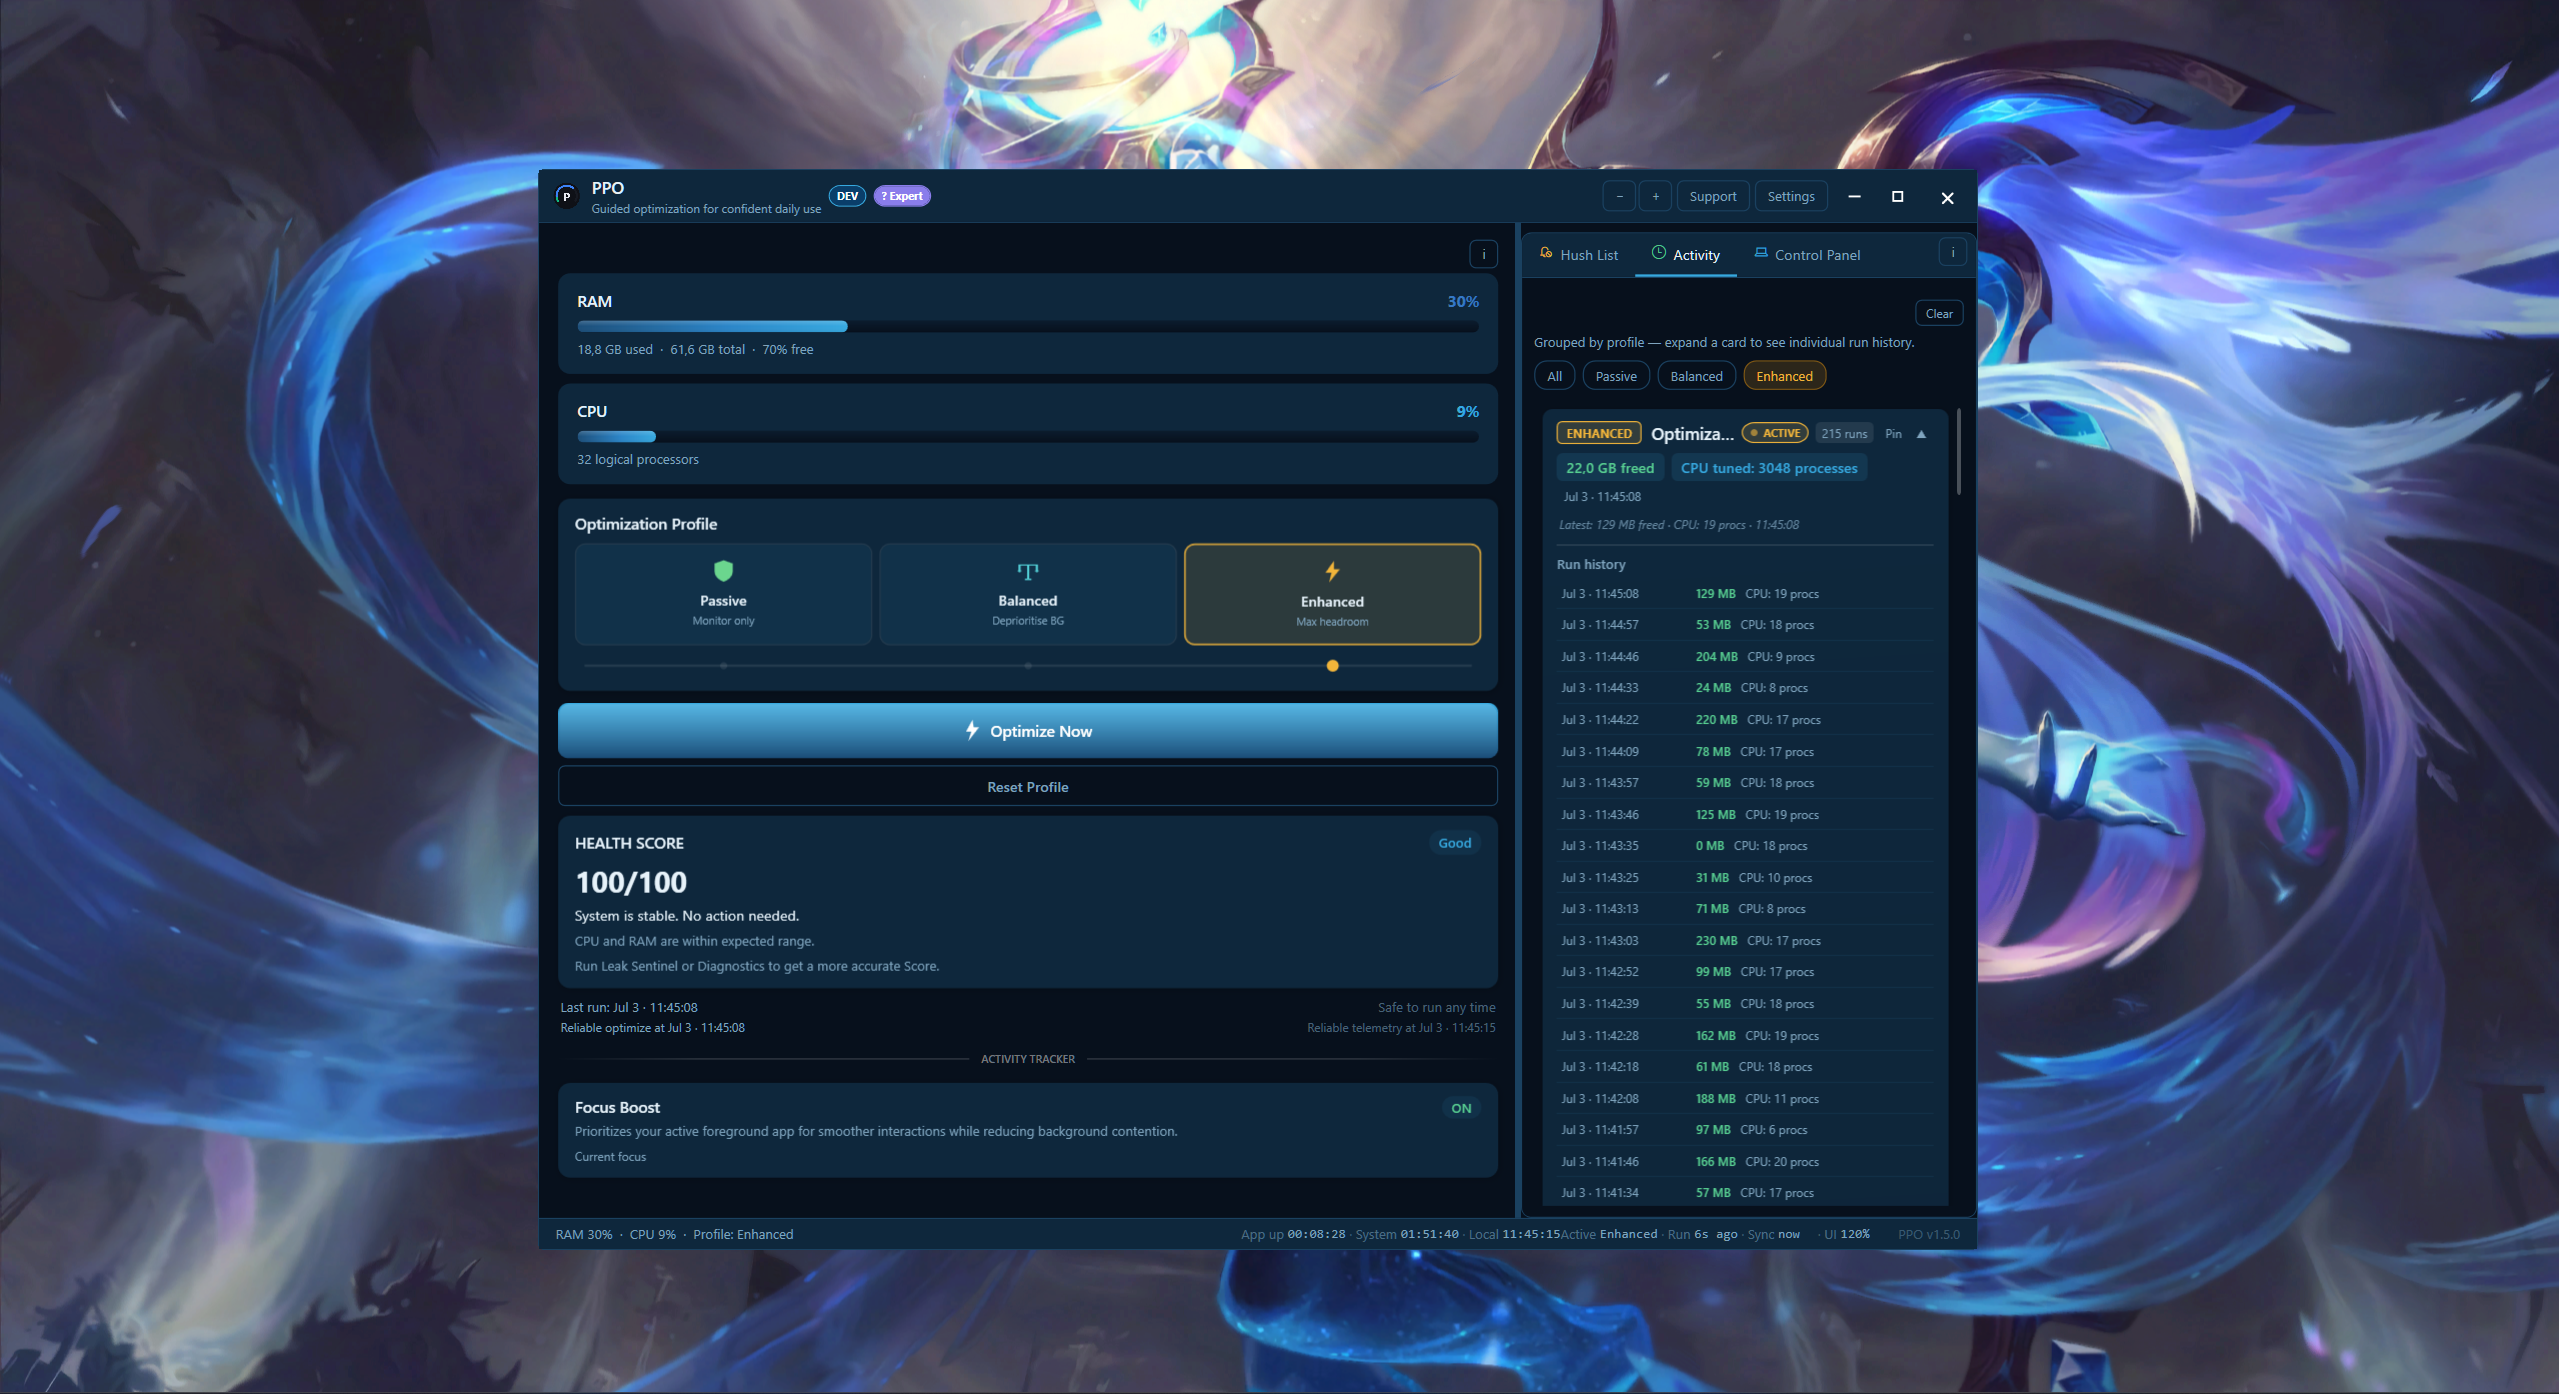
Task: Select run history row Jul 3 11:43:35
Action: (x=1744, y=846)
